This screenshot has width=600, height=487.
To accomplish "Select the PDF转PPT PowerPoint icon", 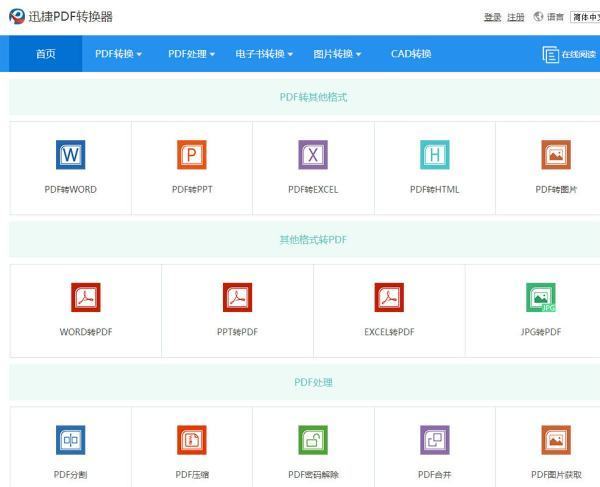I will click(x=192, y=155).
